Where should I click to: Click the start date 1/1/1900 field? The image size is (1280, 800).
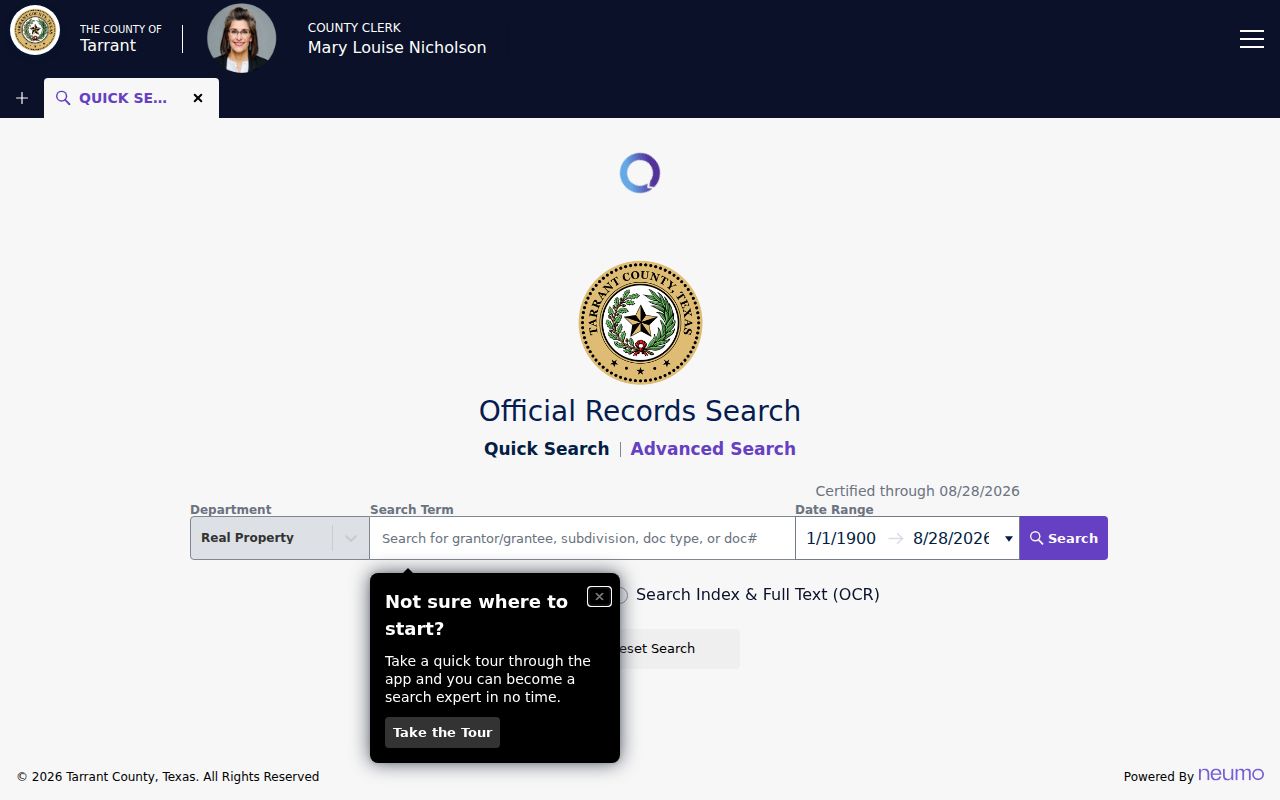[841, 538]
